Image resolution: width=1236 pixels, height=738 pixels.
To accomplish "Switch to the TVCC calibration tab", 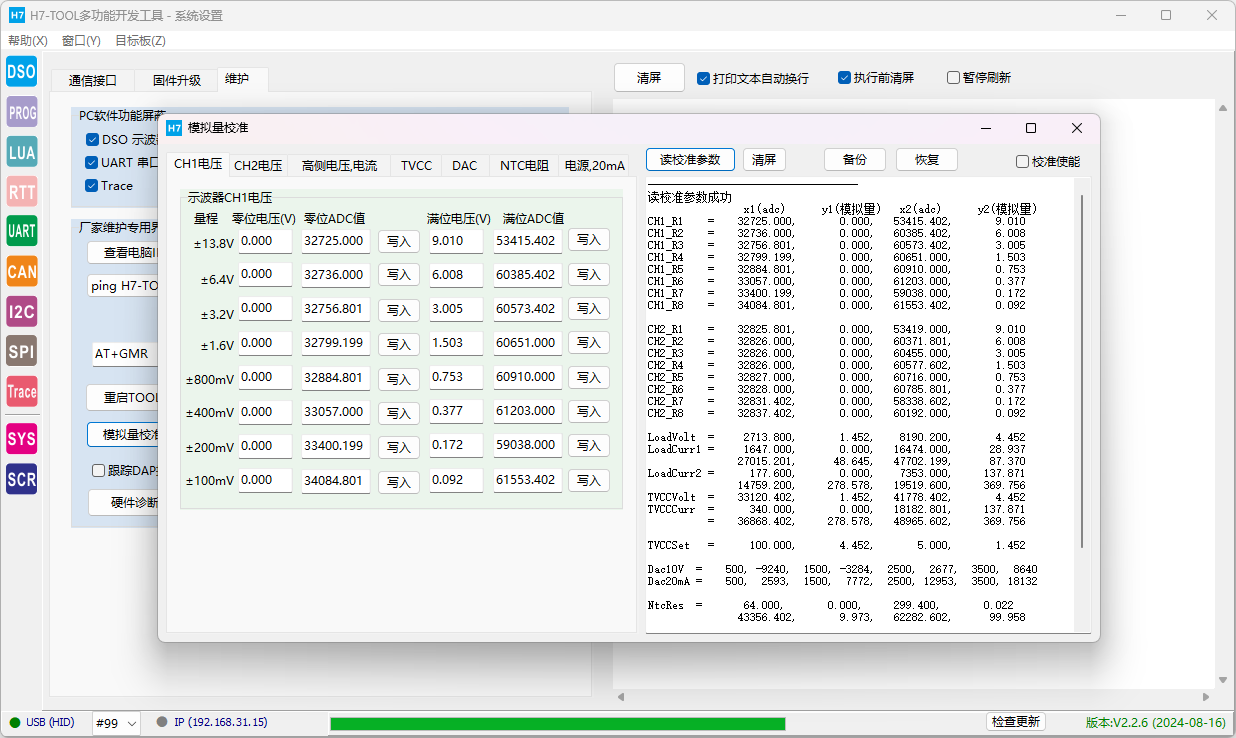I will [x=416, y=165].
